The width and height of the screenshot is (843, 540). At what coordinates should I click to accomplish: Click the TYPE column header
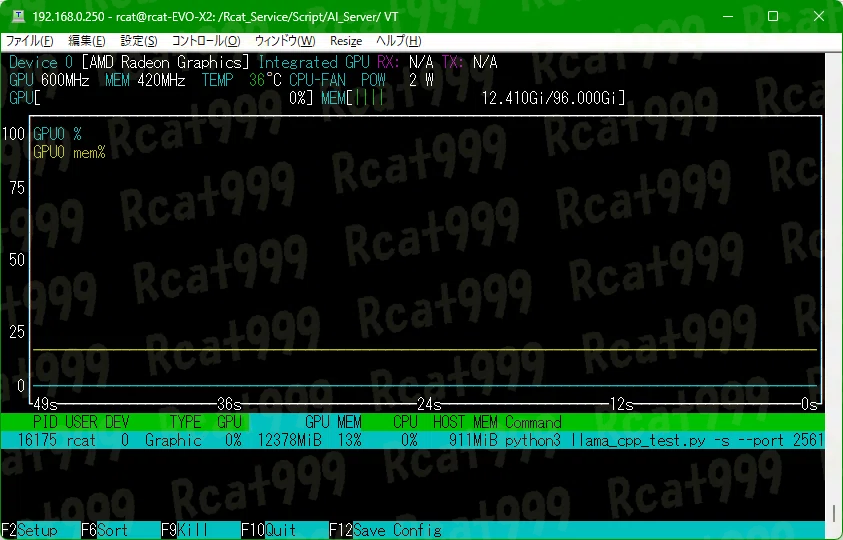pyautogui.click(x=185, y=422)
